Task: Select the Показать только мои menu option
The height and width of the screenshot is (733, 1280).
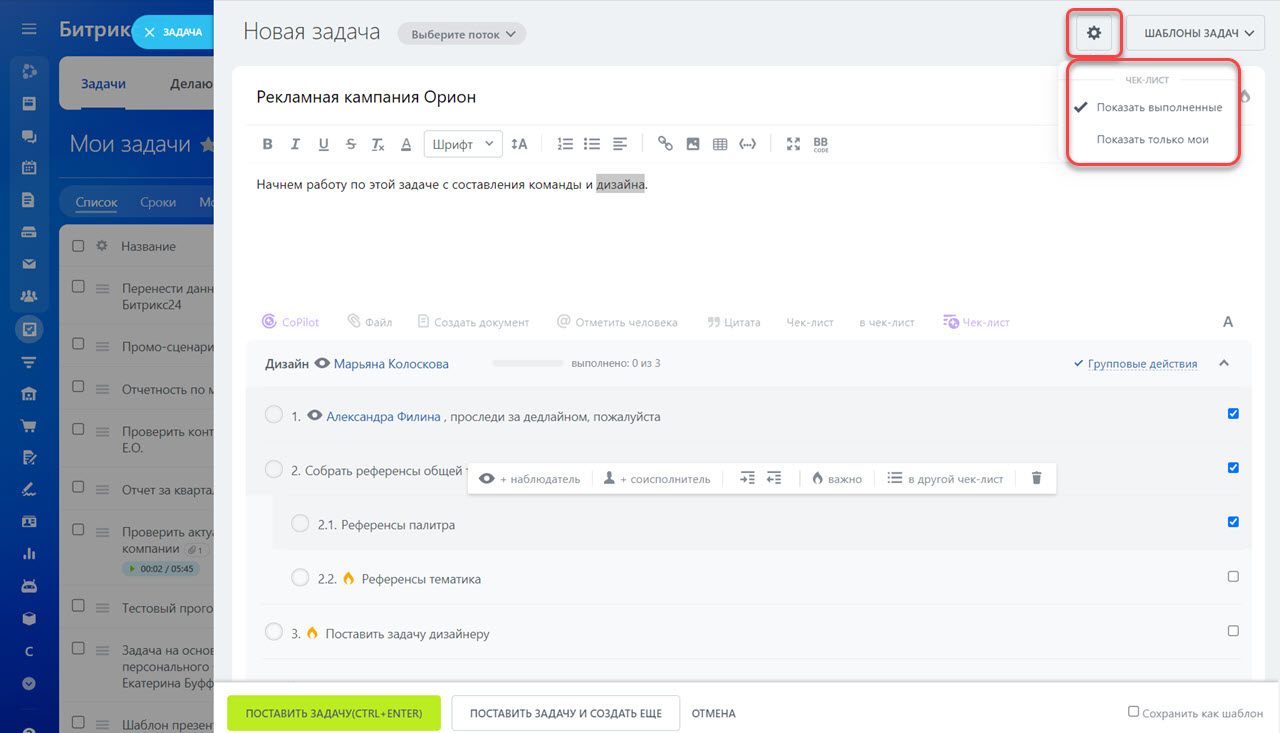Action: click(1152, 139)
